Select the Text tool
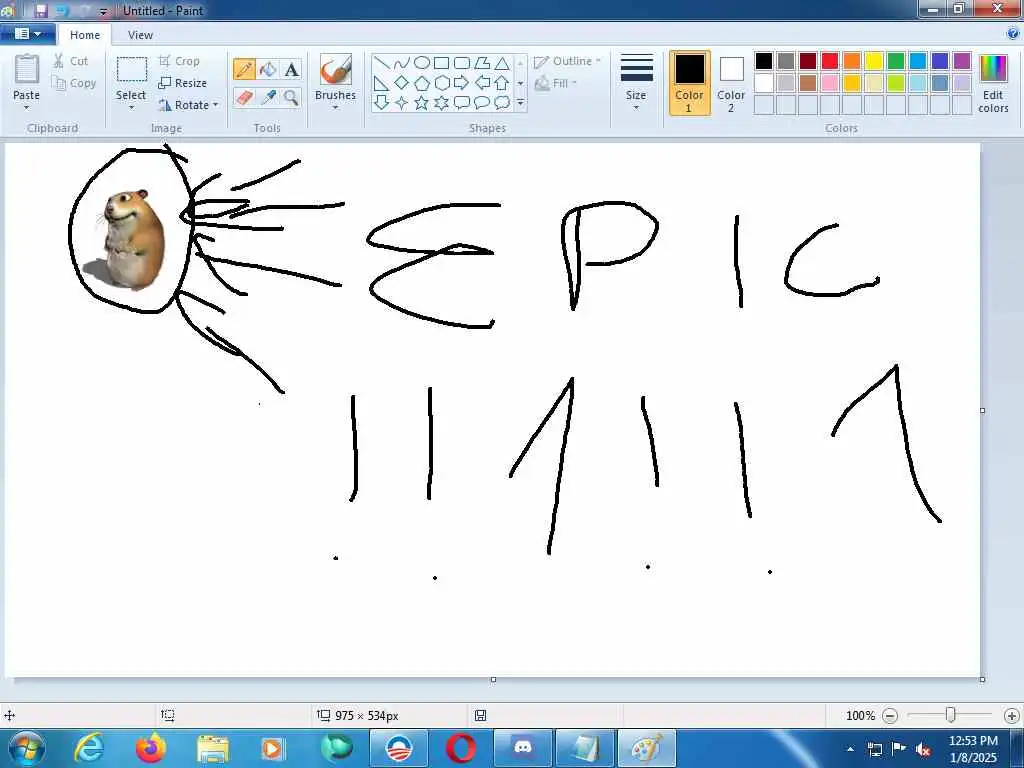 point(291,69)
